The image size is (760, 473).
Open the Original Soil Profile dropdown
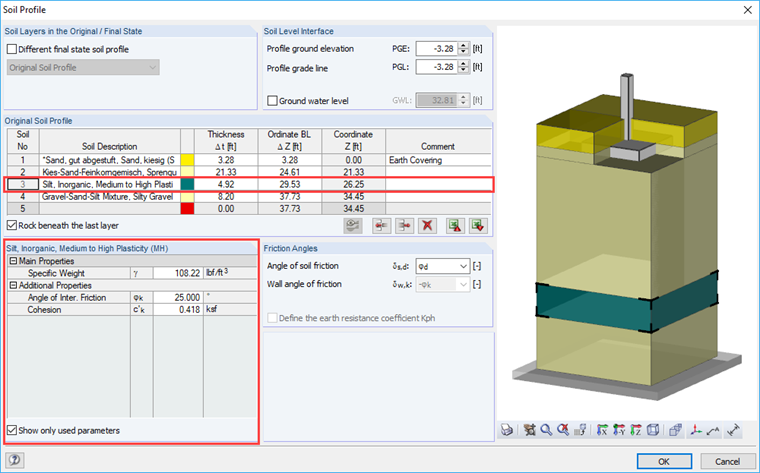pos(83,67)
